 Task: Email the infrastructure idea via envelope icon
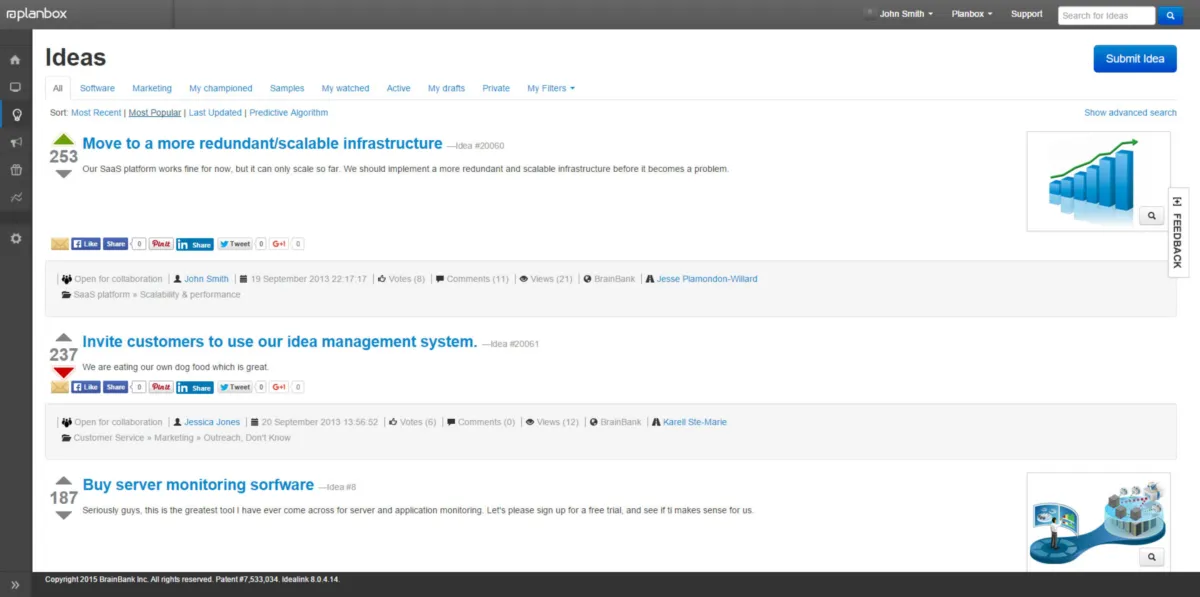tap(60, 244)
